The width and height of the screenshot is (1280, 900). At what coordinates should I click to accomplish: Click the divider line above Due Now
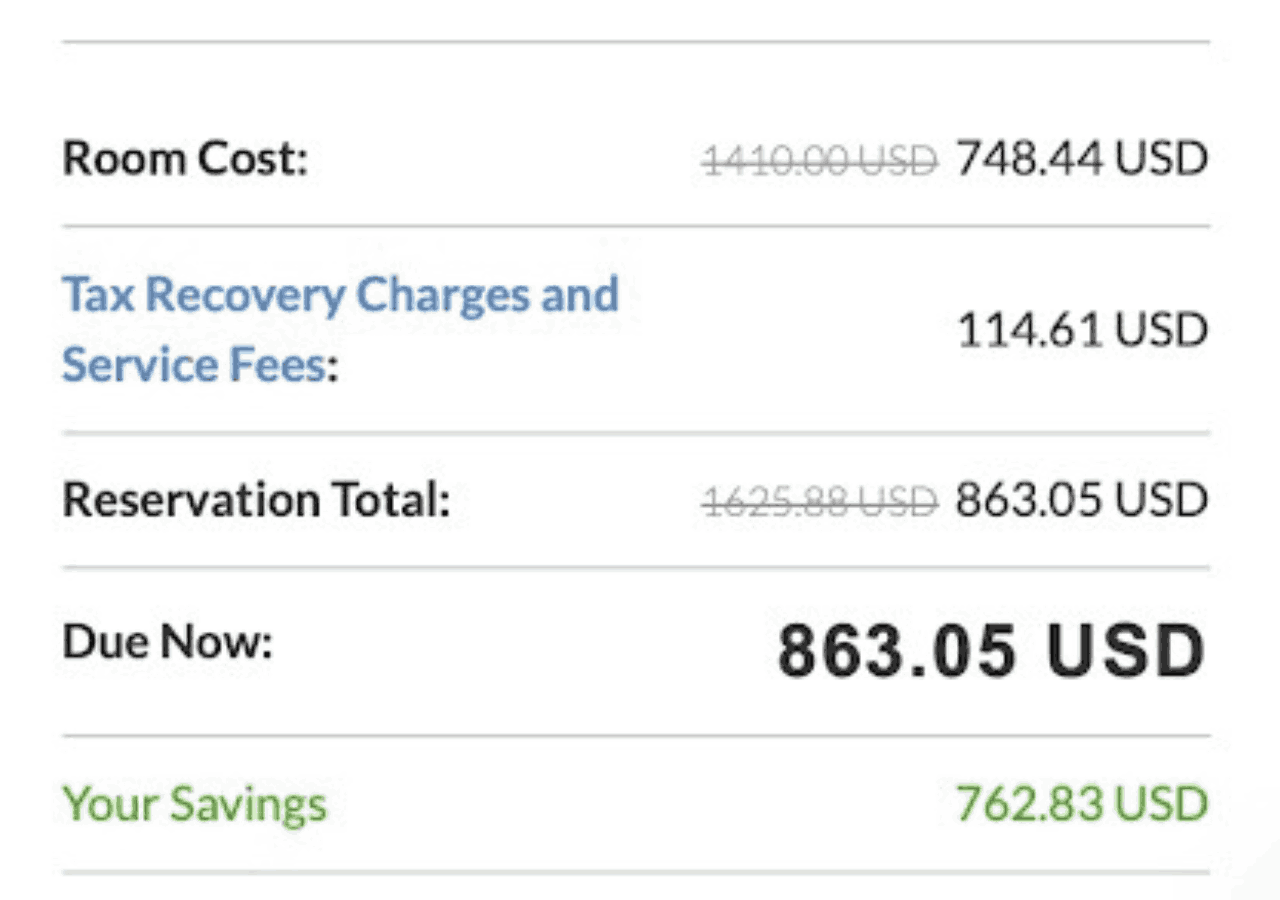635,567
